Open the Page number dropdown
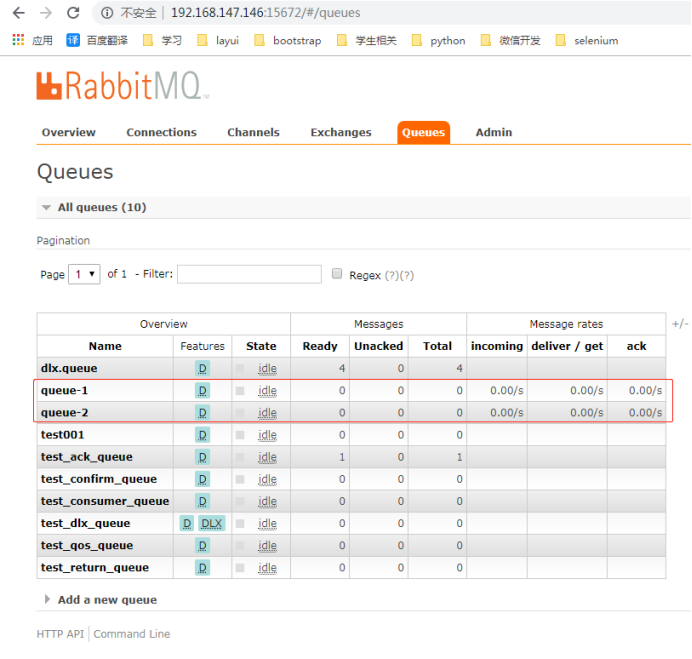 pyautogui.click(x=84, y=275)
